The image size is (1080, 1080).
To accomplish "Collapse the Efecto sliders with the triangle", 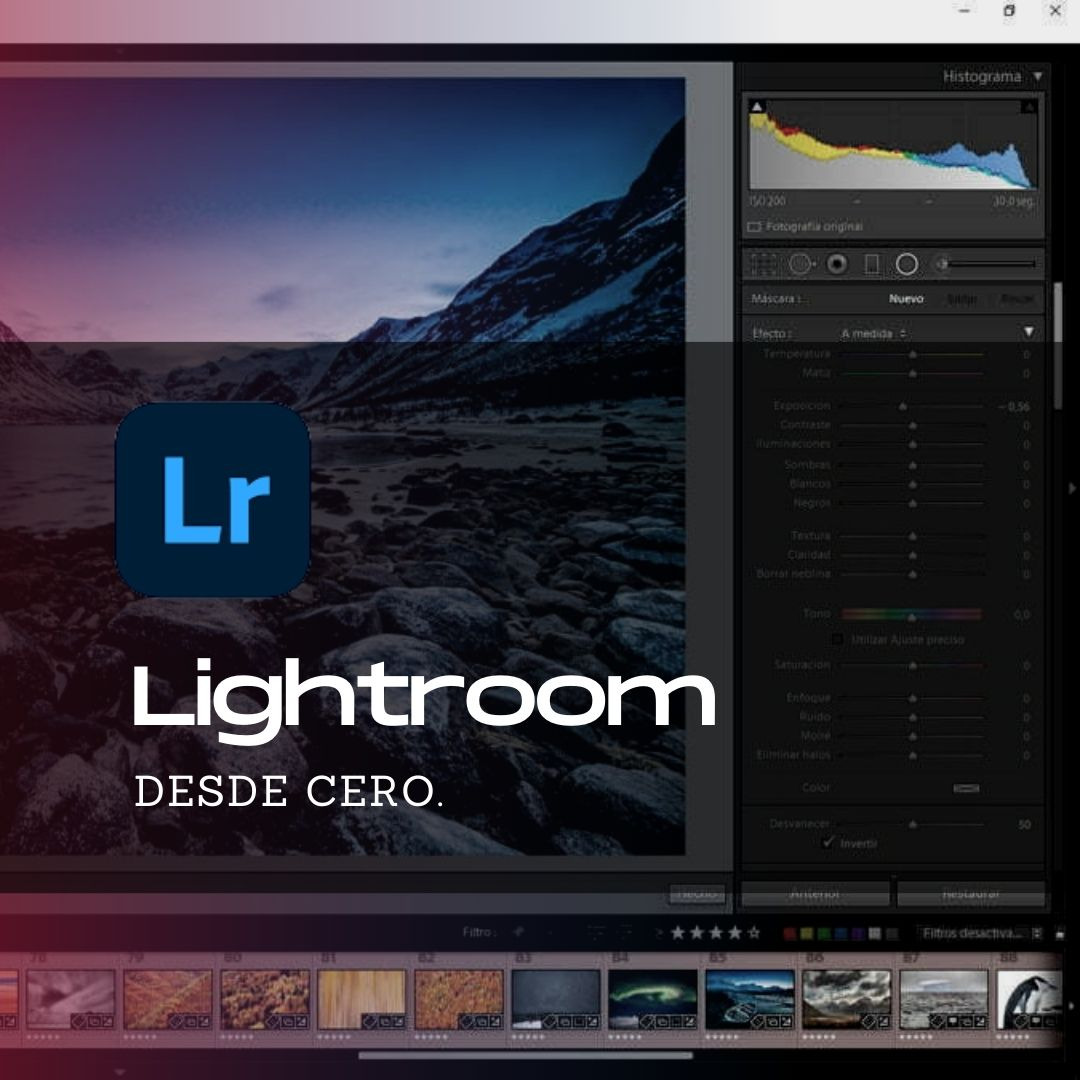I will coord(1028,332).
